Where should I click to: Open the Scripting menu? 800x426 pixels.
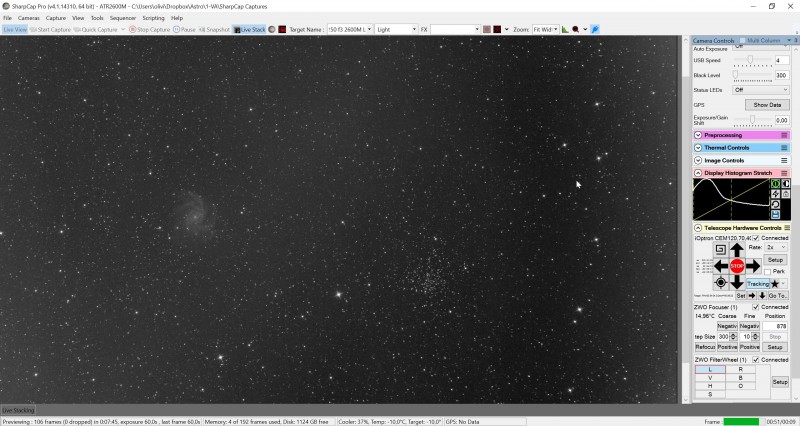[x=153, y=18]
